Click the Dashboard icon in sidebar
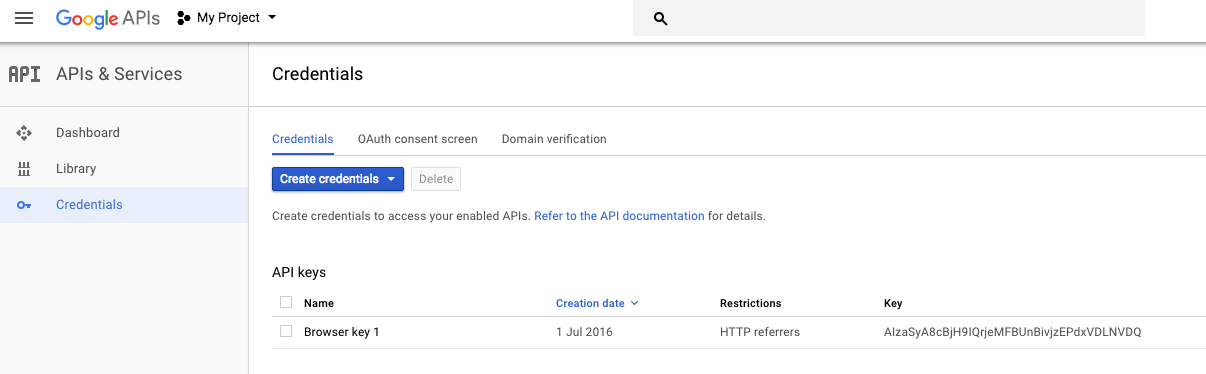The width and height of the screenshot is (1206, 374). (x=24, y=133)
